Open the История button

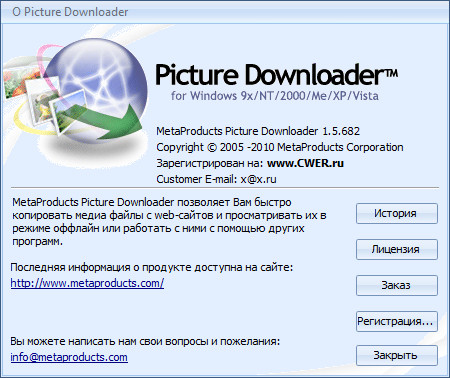tap(397, 213)
